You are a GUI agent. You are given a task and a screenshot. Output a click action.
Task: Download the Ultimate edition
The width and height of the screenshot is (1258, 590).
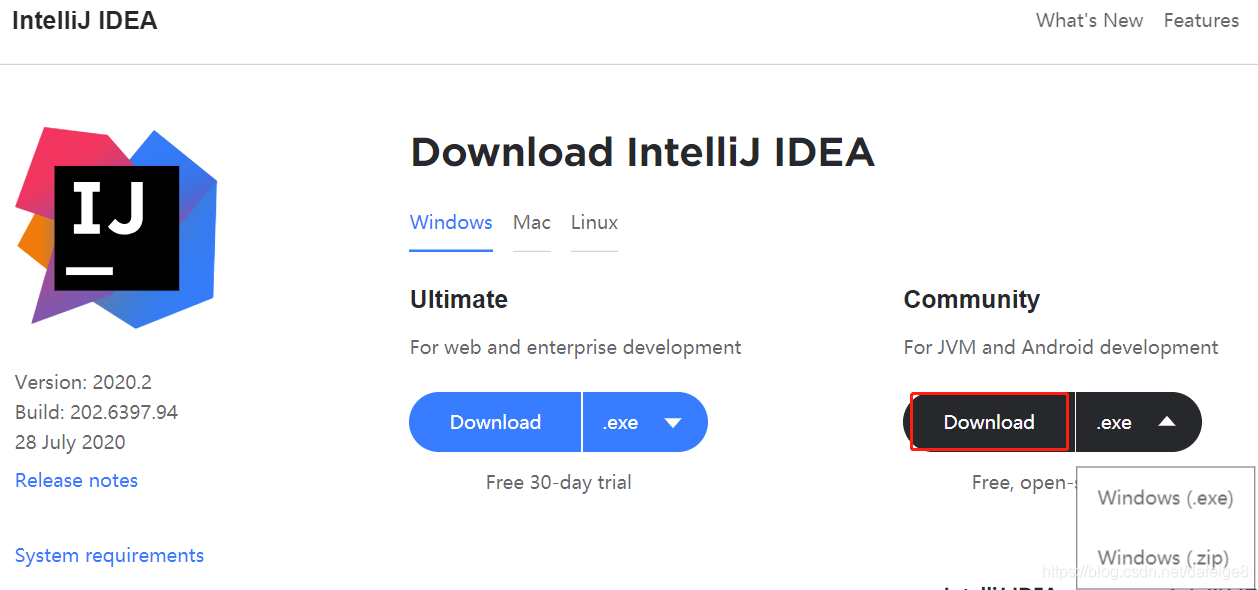pos(494,422)
